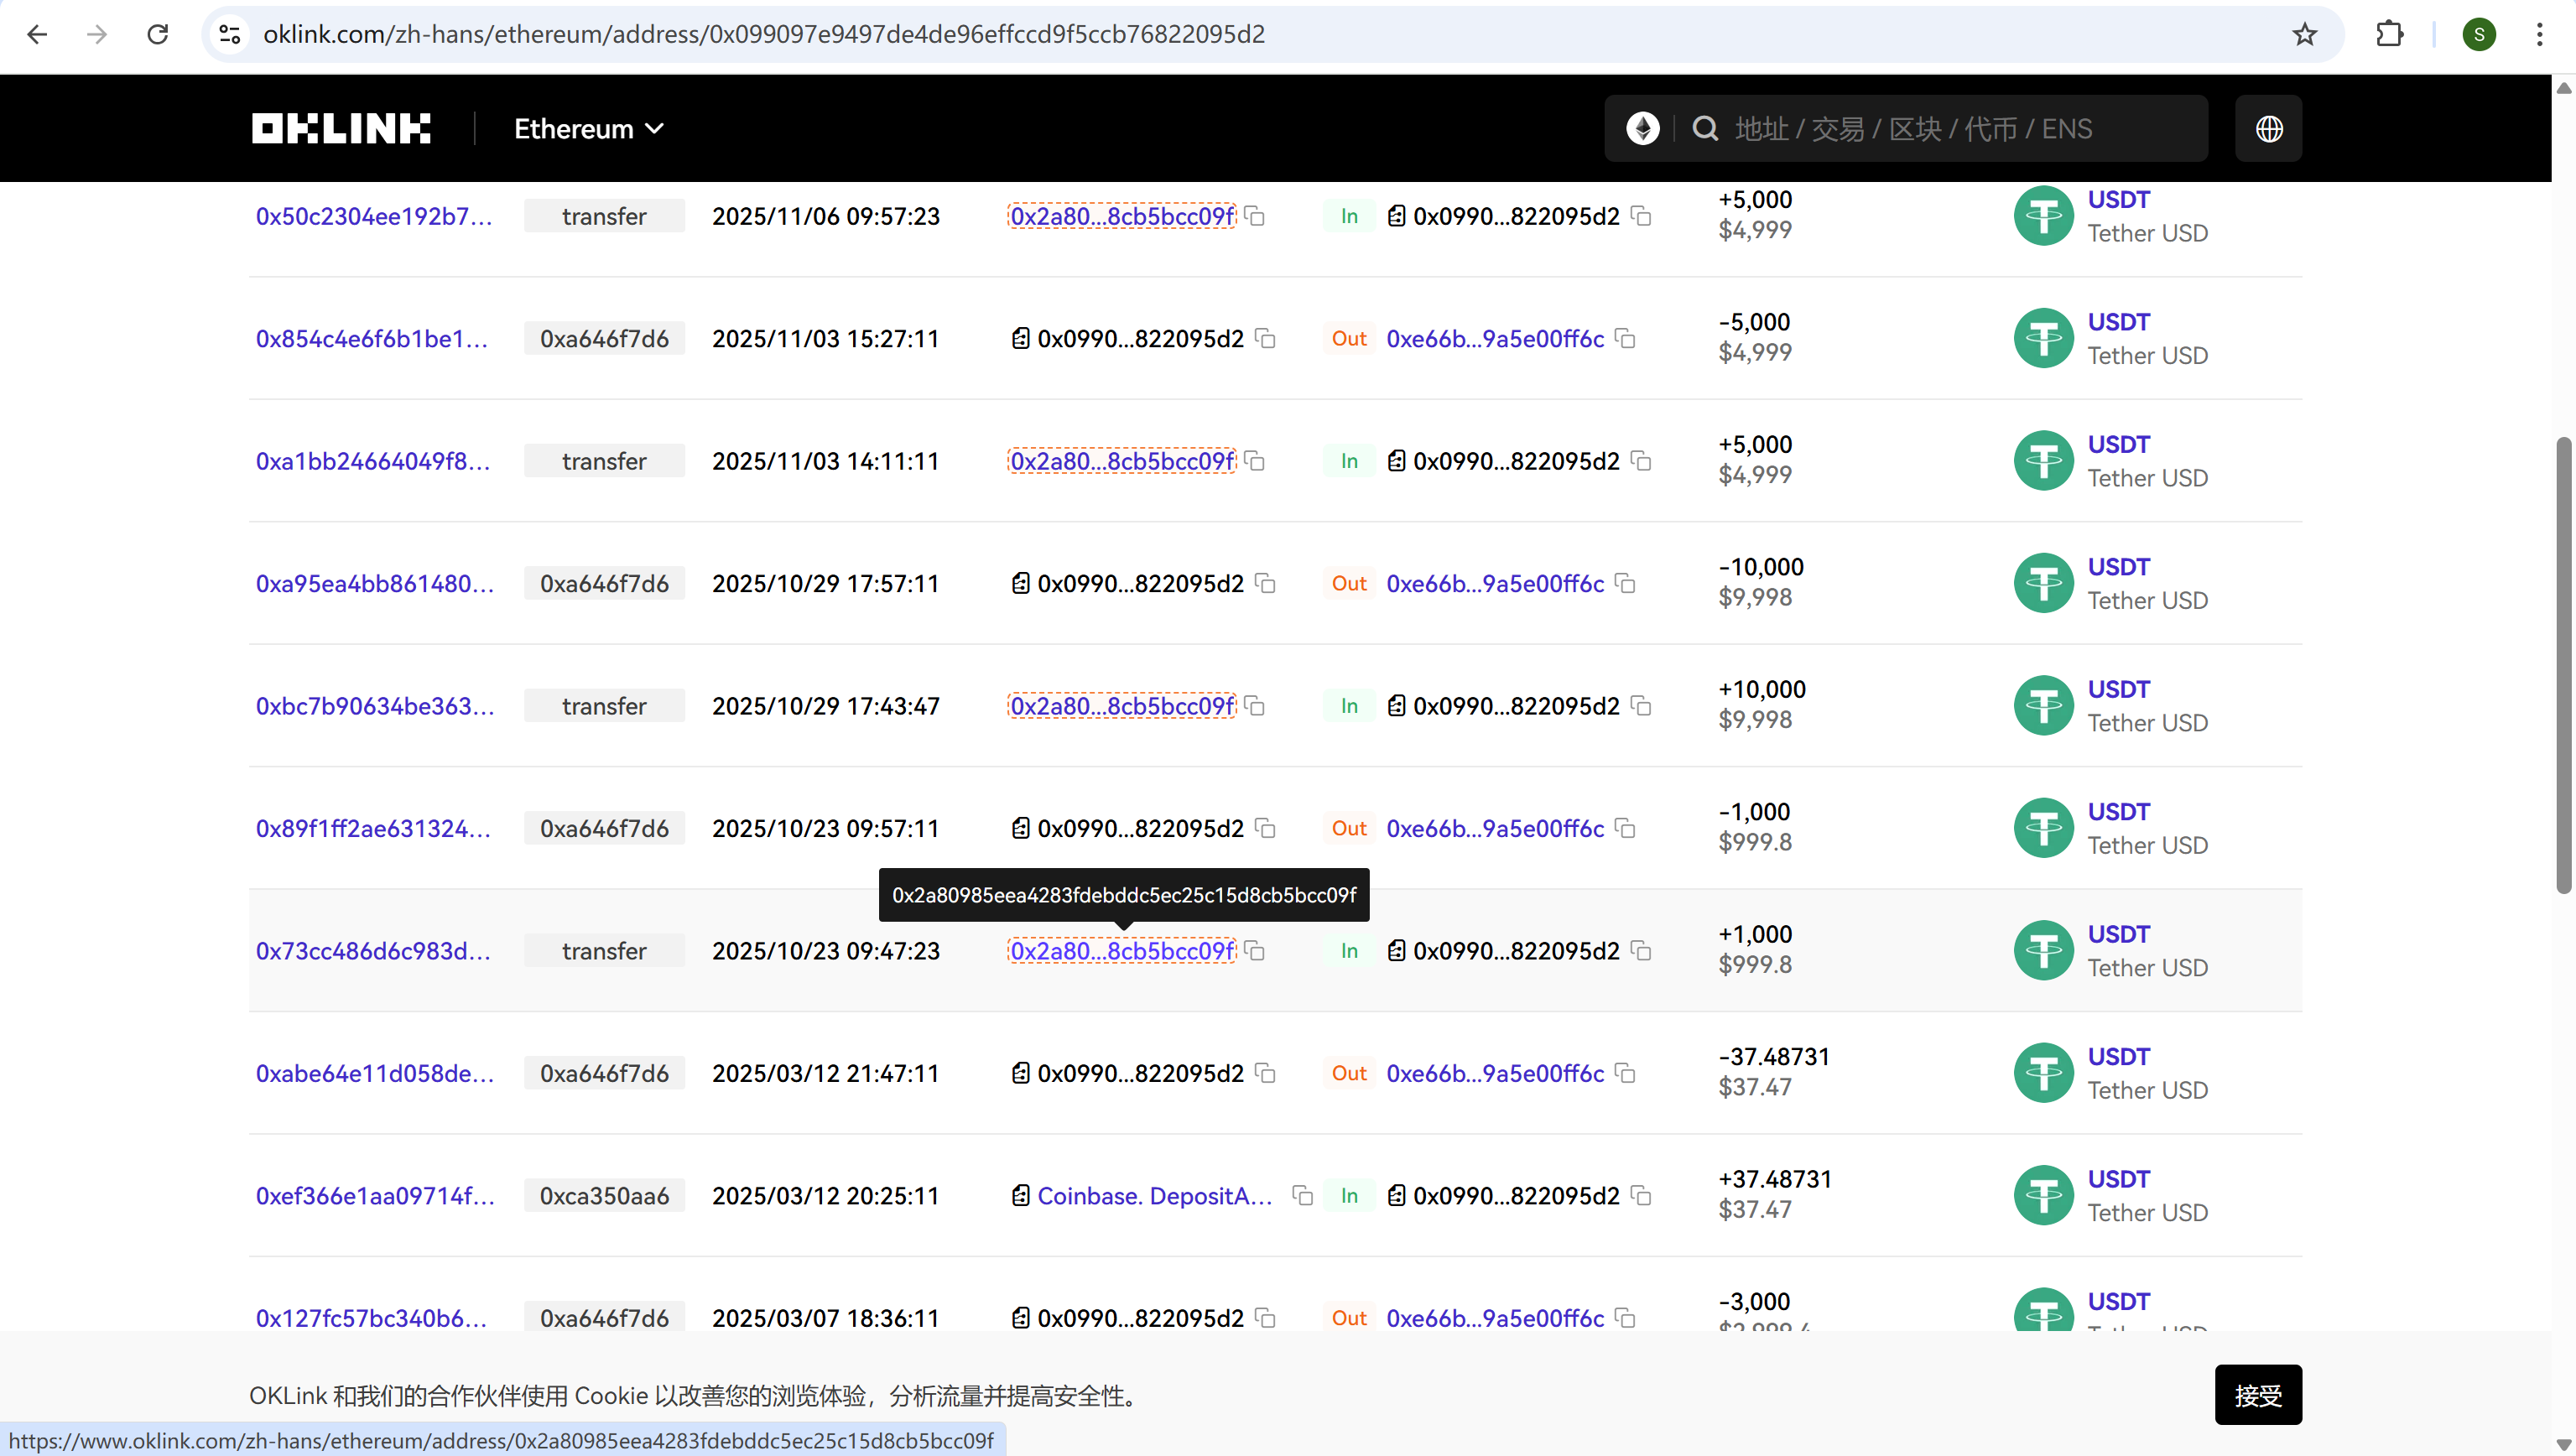Accept cookies with the 接受 button

pyautogui.click(x=2257, y=1395)
